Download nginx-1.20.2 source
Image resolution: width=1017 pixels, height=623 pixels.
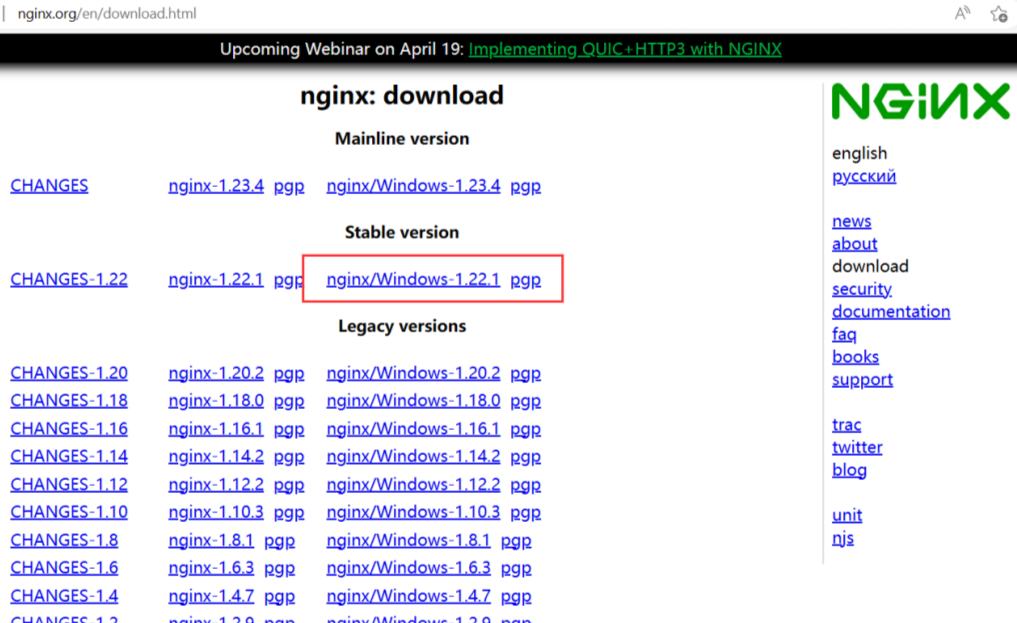pyautogui.click(x=216, y=373)
